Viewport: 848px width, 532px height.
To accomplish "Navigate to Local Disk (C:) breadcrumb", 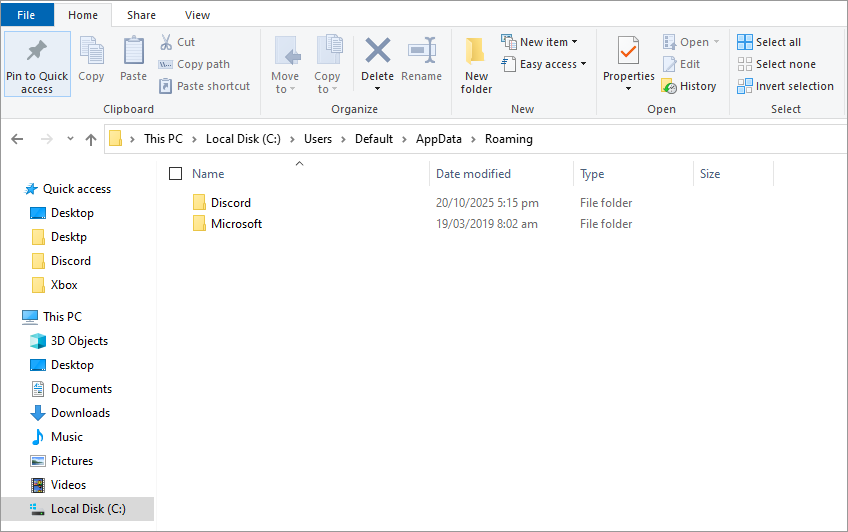I will click(x=243, y=139).
